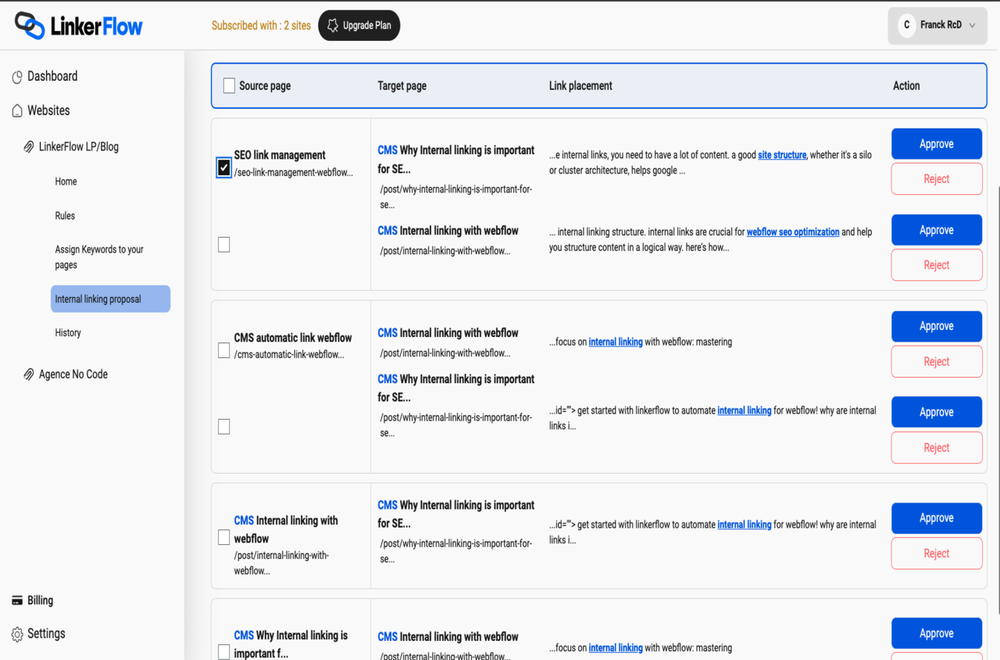Open Settings via the gear icon

(16, 633)
